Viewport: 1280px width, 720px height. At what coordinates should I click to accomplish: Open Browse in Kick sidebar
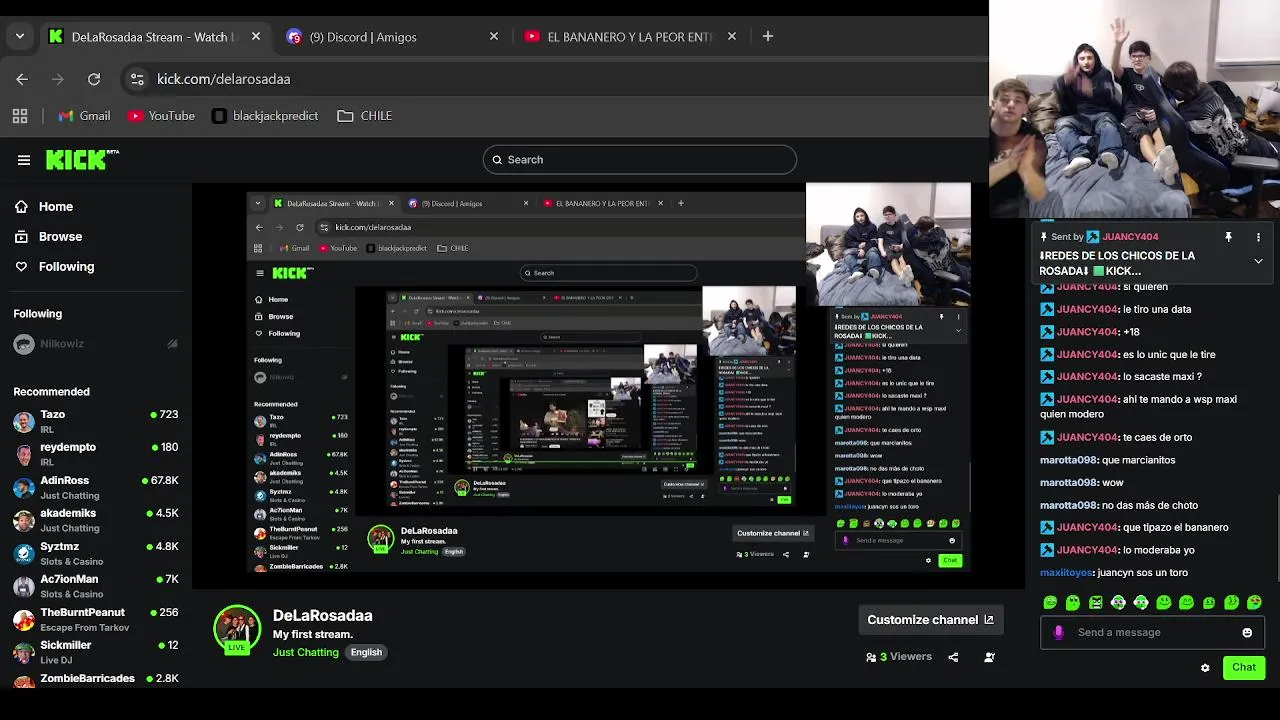[x=48, y=237]
